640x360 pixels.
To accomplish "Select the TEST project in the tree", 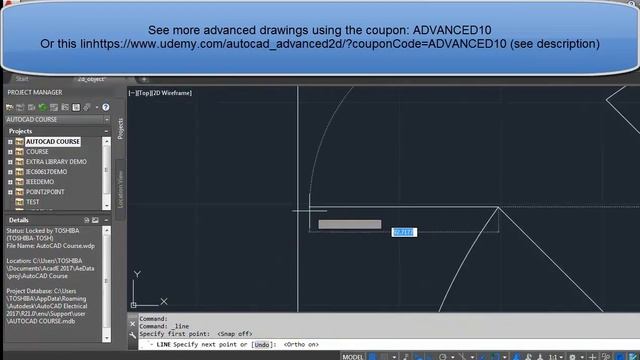I will [x=33, y=202].
